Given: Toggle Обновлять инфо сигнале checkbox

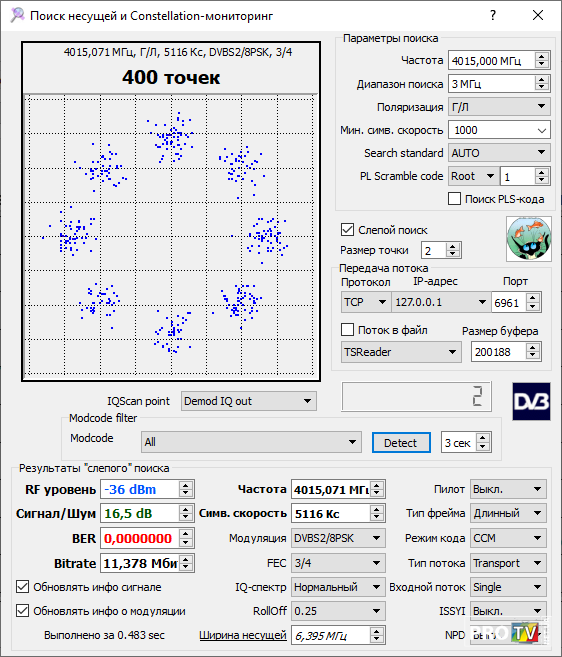Looking at the screenshot, I should (x=23, y=587).
